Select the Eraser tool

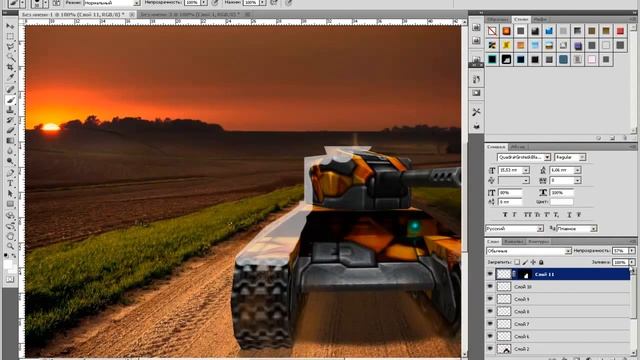(x=10, y=130)
